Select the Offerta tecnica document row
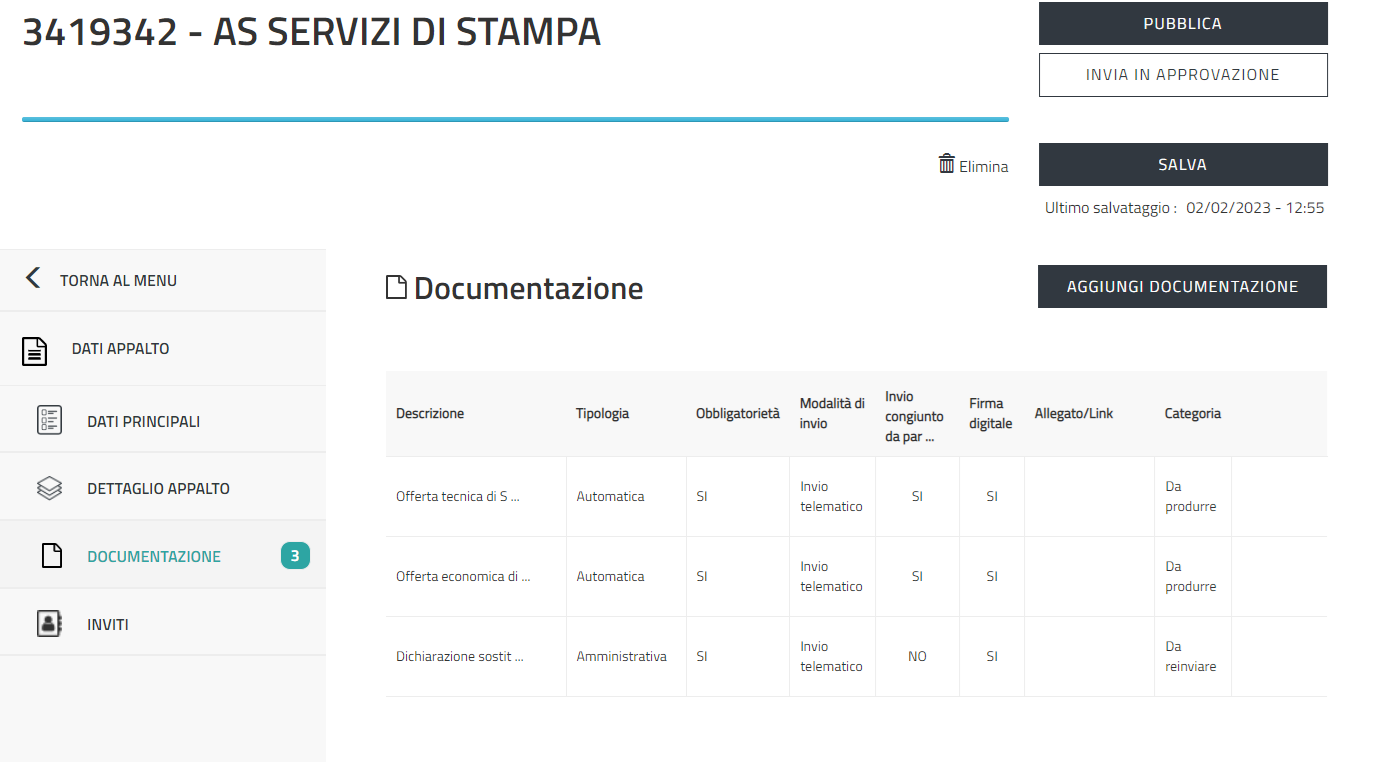 [x=458, y=497]
